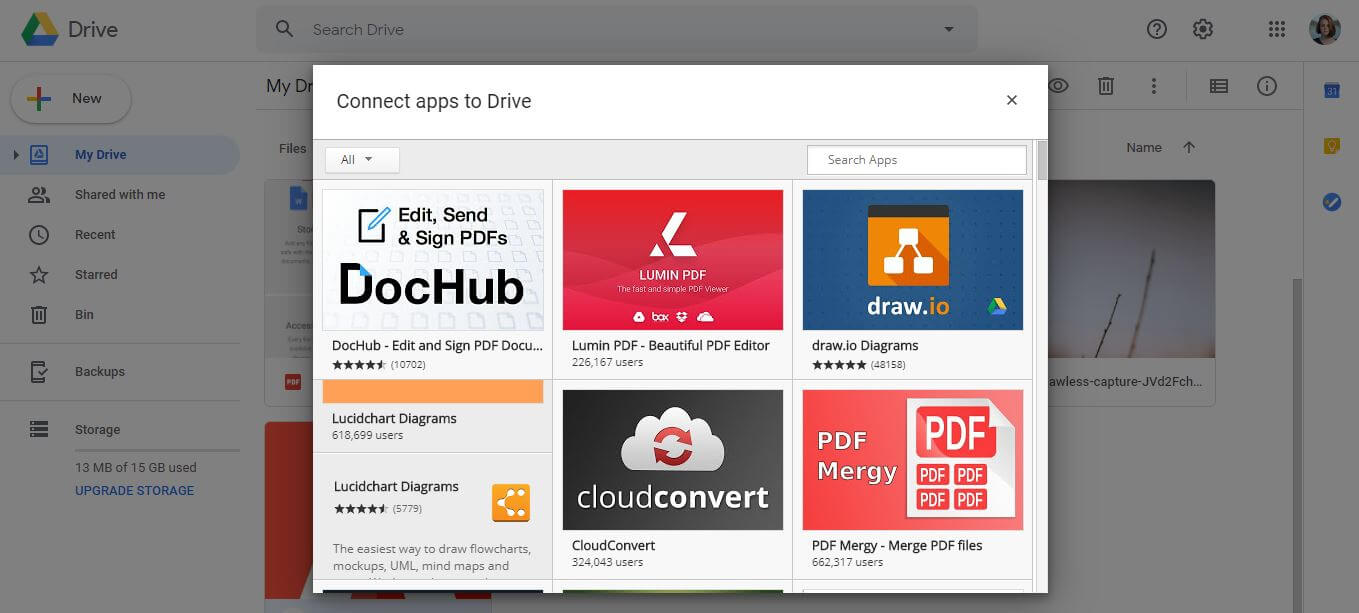
Task: Click the DocHub star rating
Action: [359, 365]
